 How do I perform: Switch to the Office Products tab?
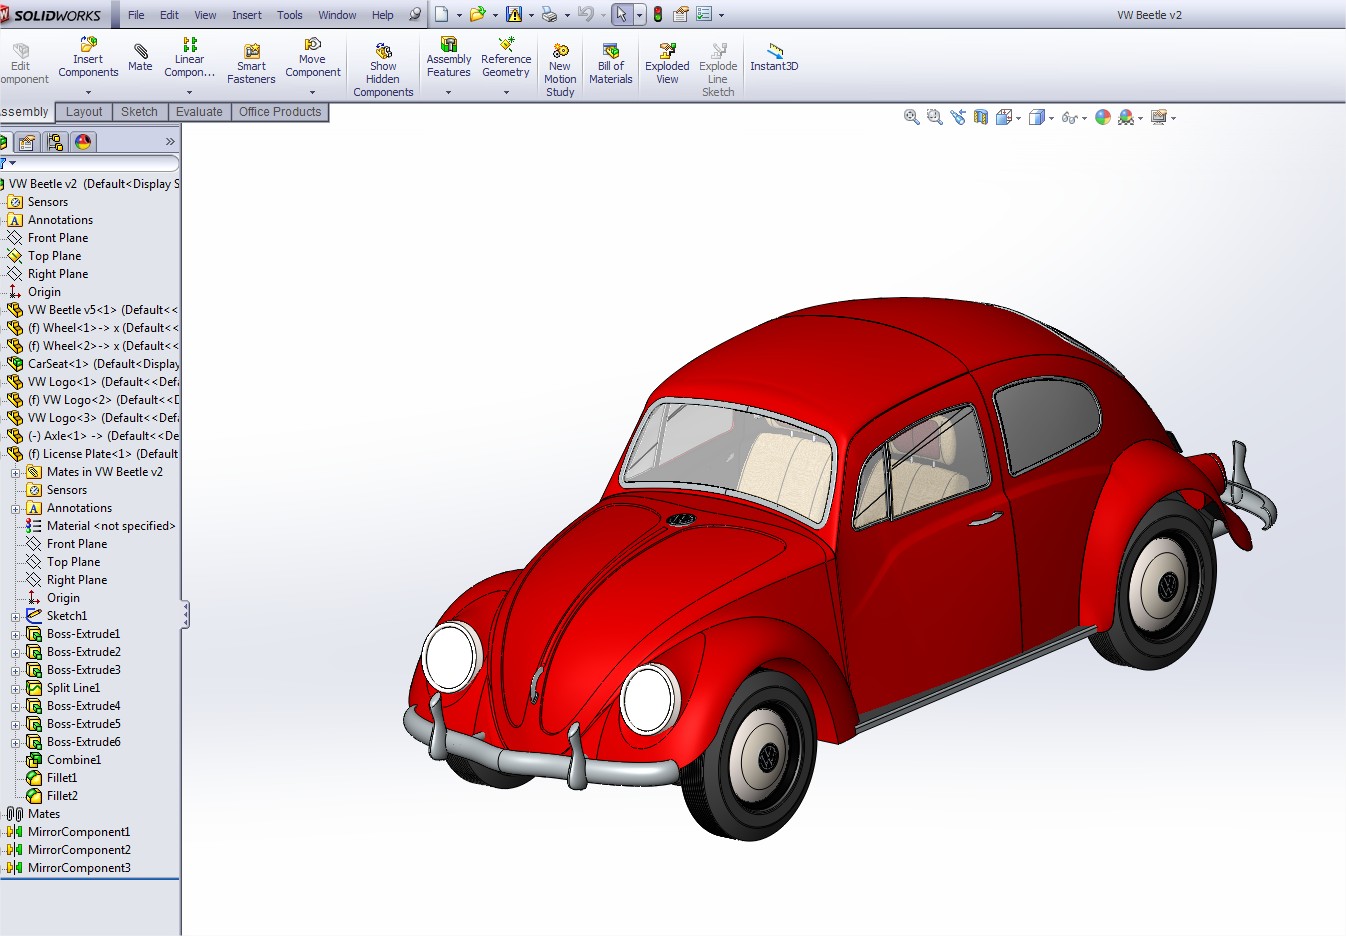point(280,112)
